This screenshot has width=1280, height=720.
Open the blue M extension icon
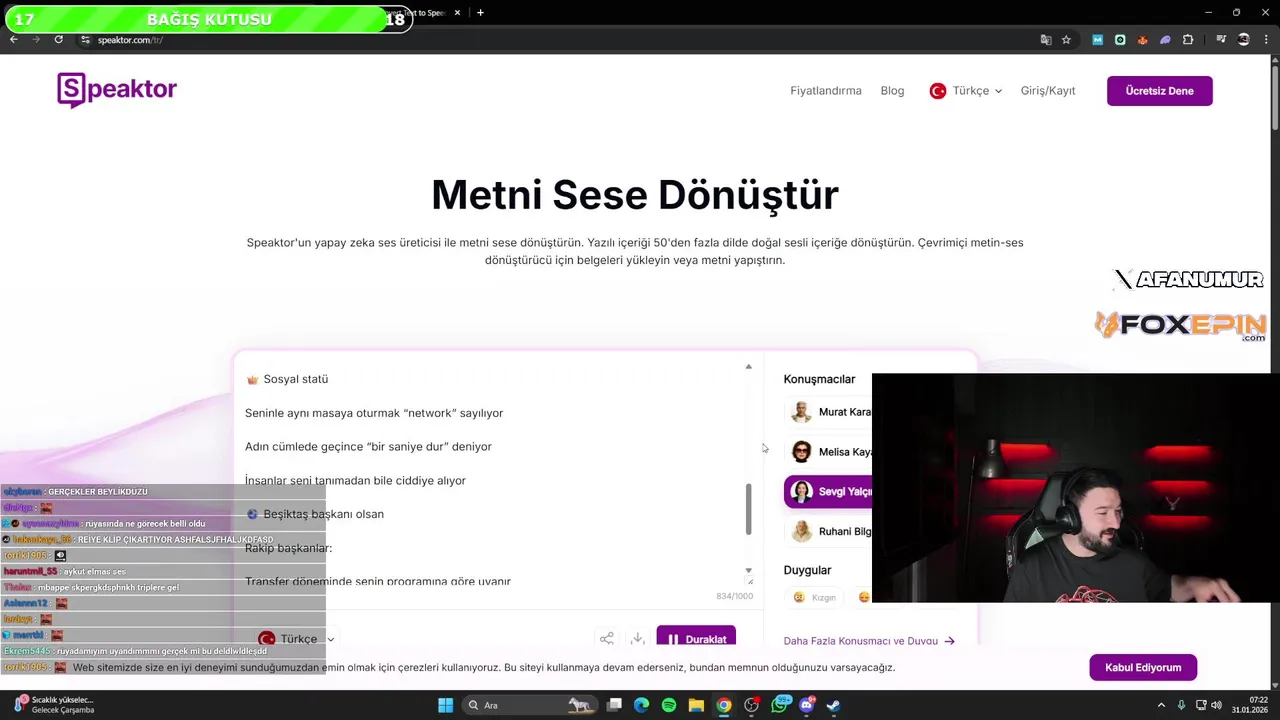tap(1097, 40)
